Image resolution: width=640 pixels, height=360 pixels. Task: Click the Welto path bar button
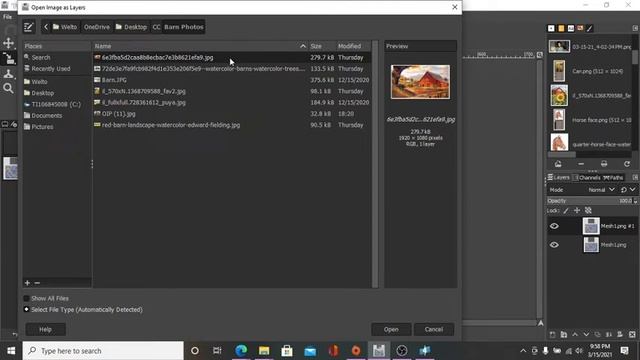coord(65,27)
